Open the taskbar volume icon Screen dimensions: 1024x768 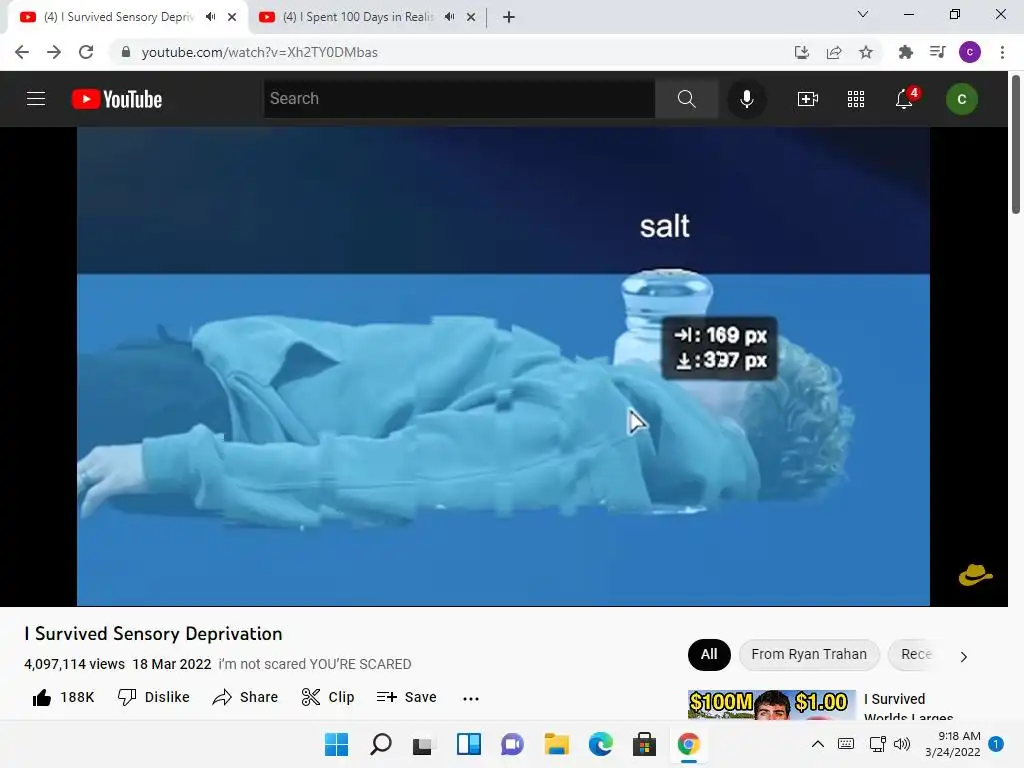click(x=902, y=744)
